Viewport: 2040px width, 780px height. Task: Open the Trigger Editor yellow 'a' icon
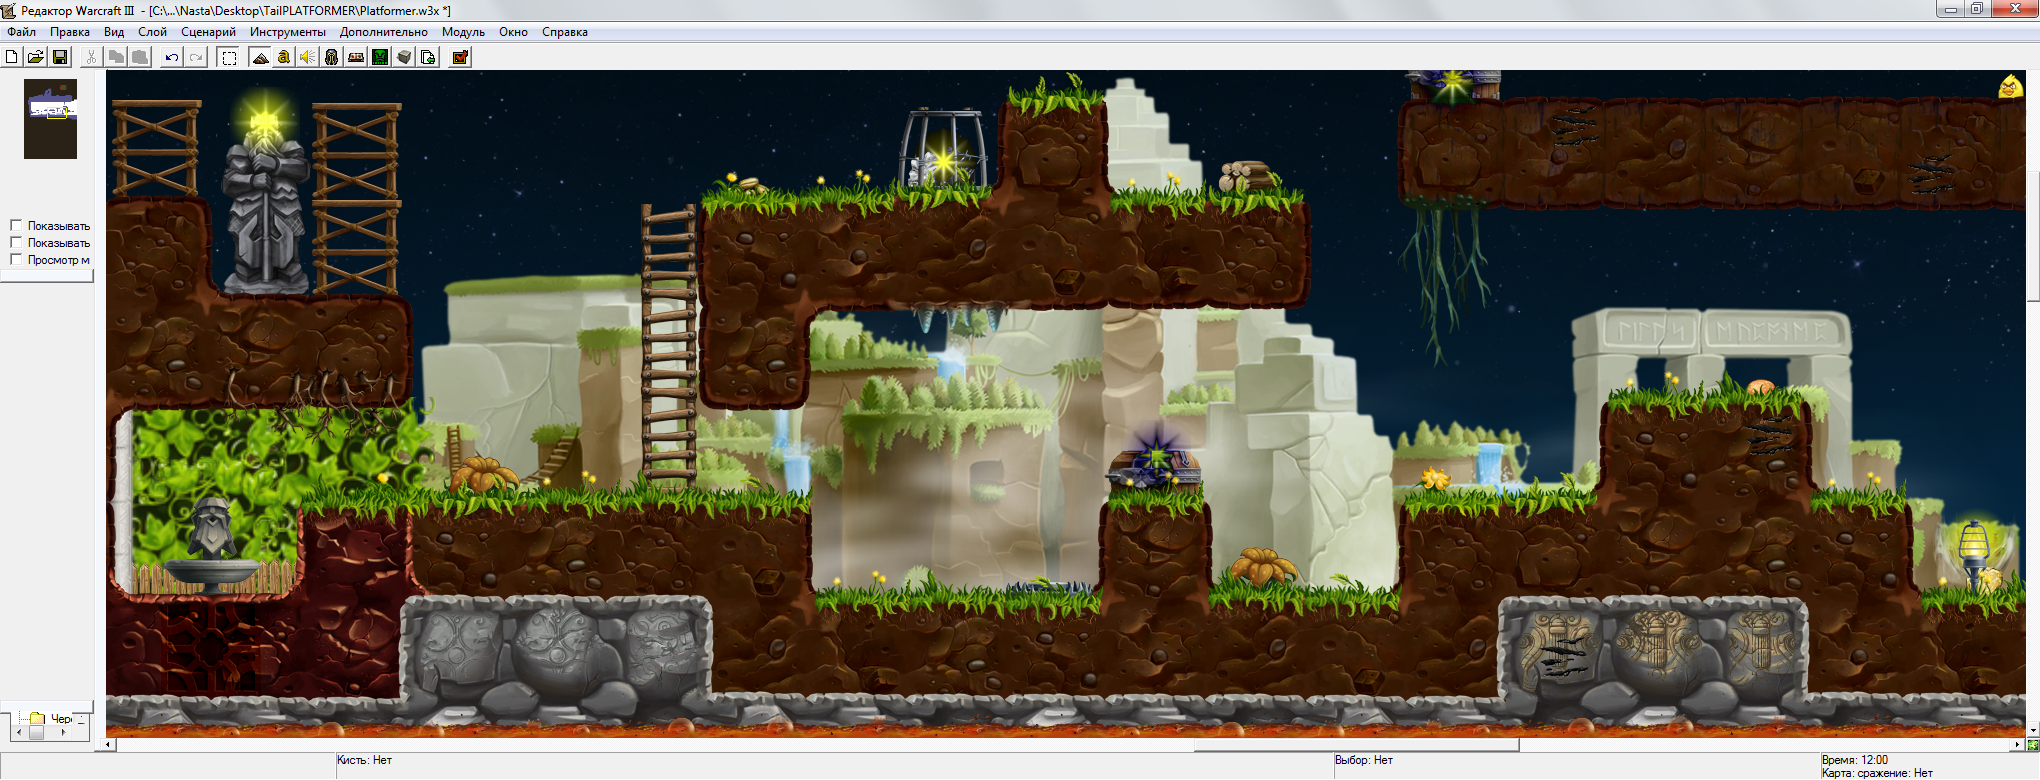click(284, 57)
